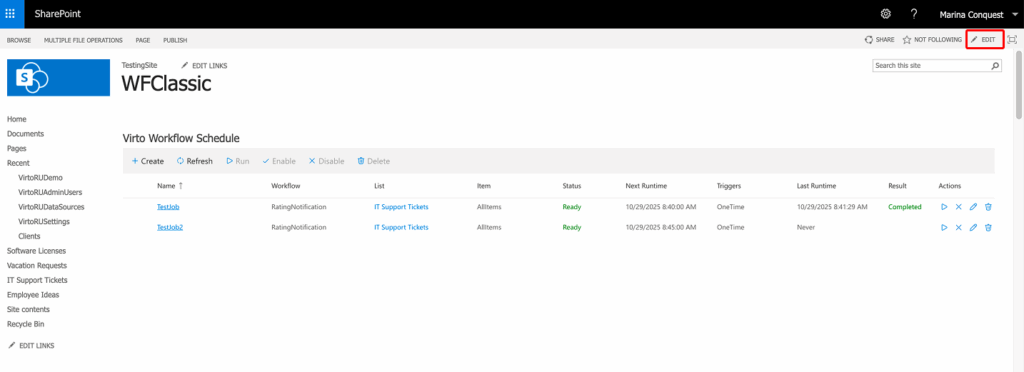Open VirtoRUDemo under Recent
Image resolution: width=1024 pixels, height=372 pixels.
(x=40, y=178)
